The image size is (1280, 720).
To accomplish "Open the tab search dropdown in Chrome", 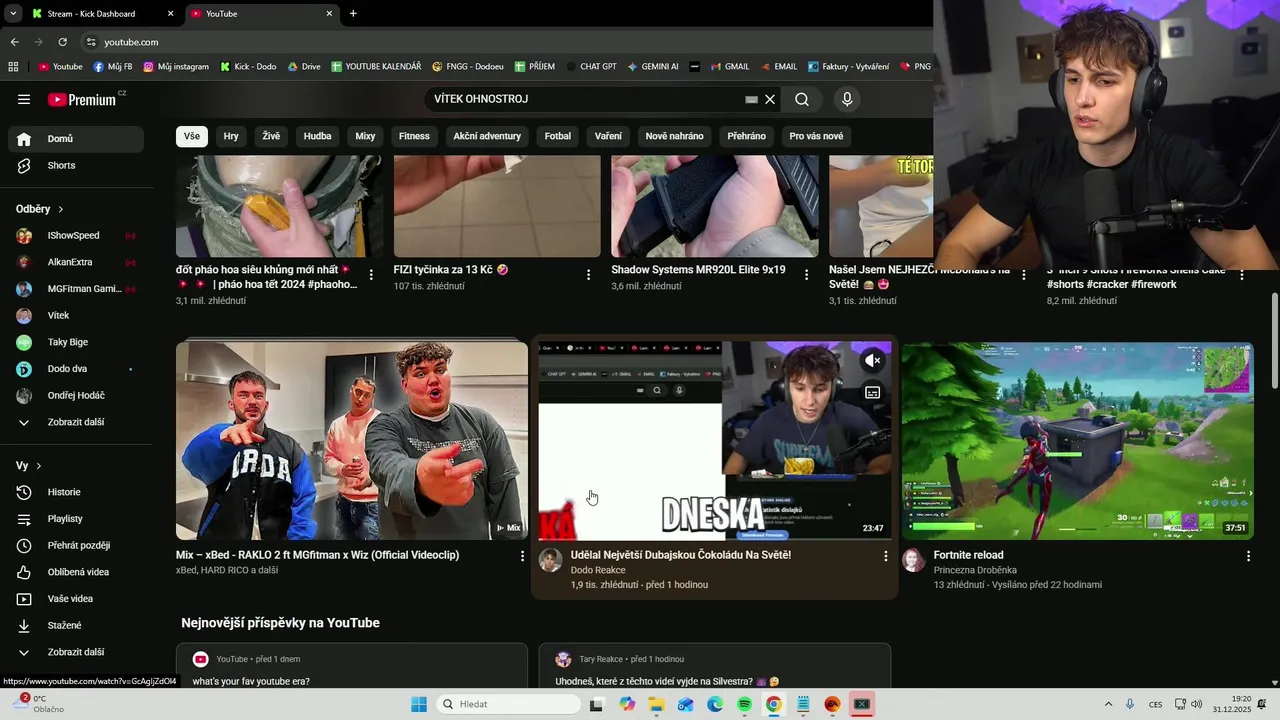I will [12, 14].
